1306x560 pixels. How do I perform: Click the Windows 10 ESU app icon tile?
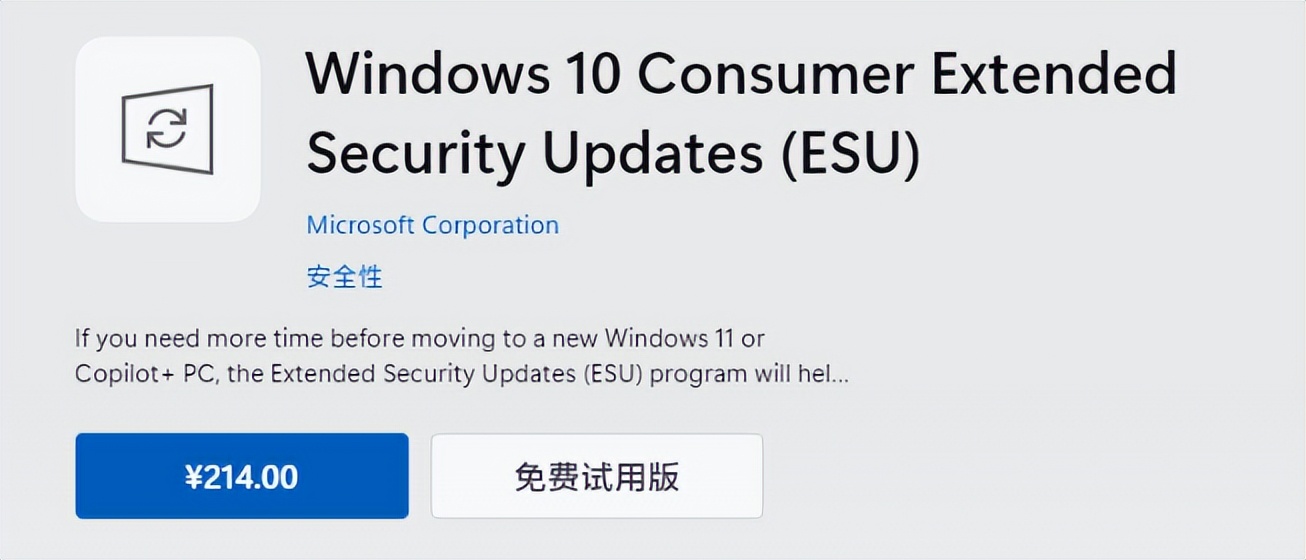tap(168, 129)
